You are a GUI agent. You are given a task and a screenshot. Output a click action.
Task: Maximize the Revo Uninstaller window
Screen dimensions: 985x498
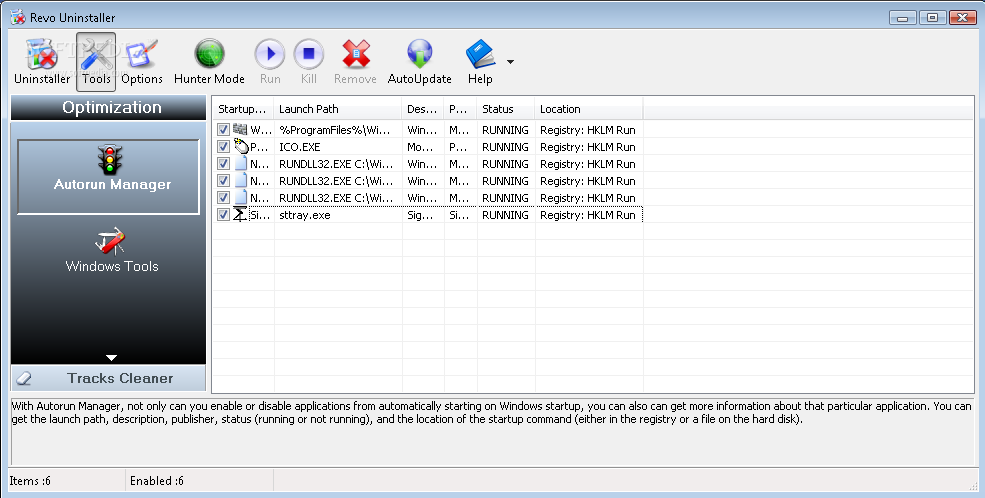[x=932, y=18]
